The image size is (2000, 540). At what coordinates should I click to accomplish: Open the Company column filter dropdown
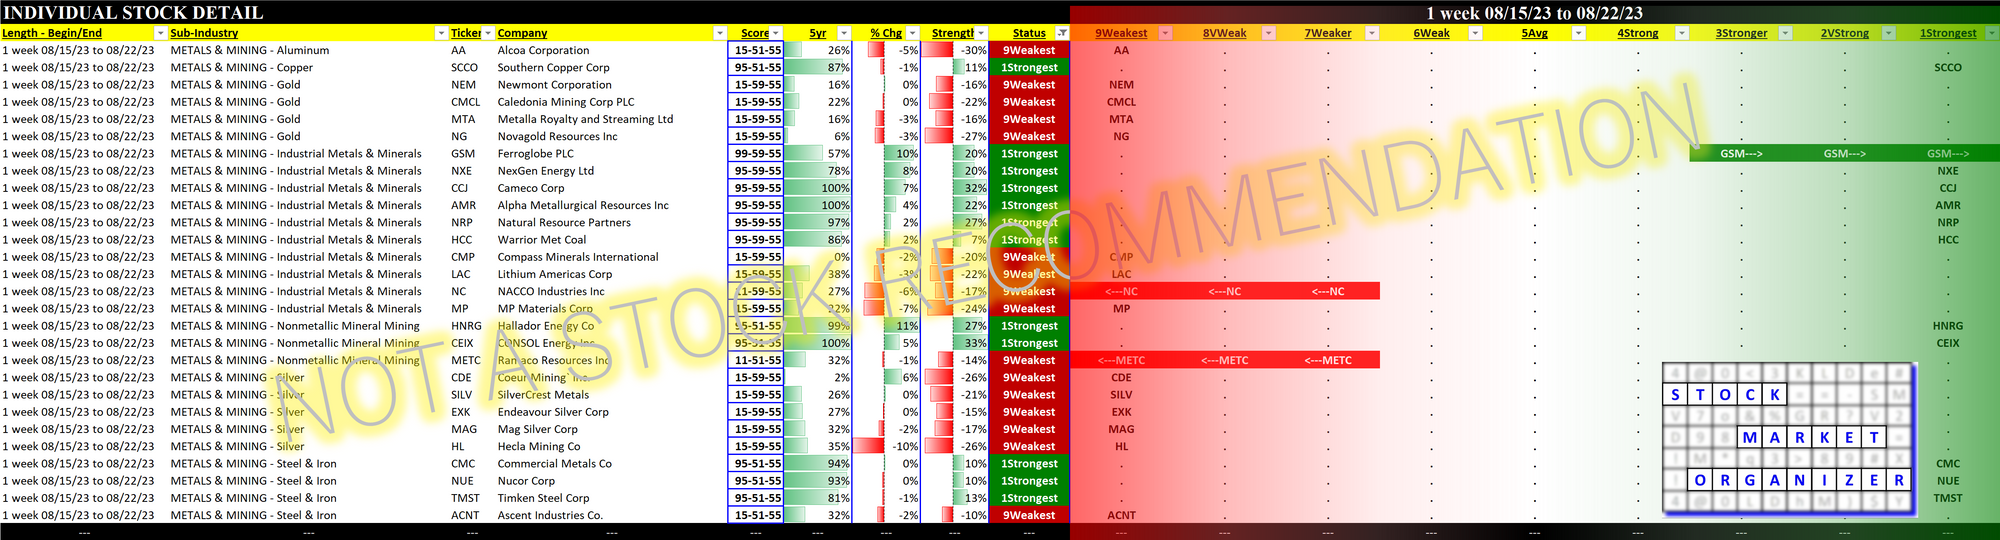[719, 33]
